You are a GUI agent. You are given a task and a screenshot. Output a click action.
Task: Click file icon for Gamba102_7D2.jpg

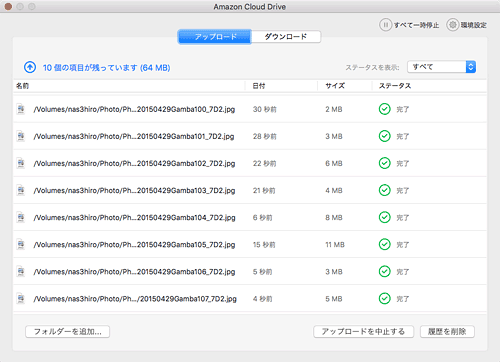click(21, 163)
